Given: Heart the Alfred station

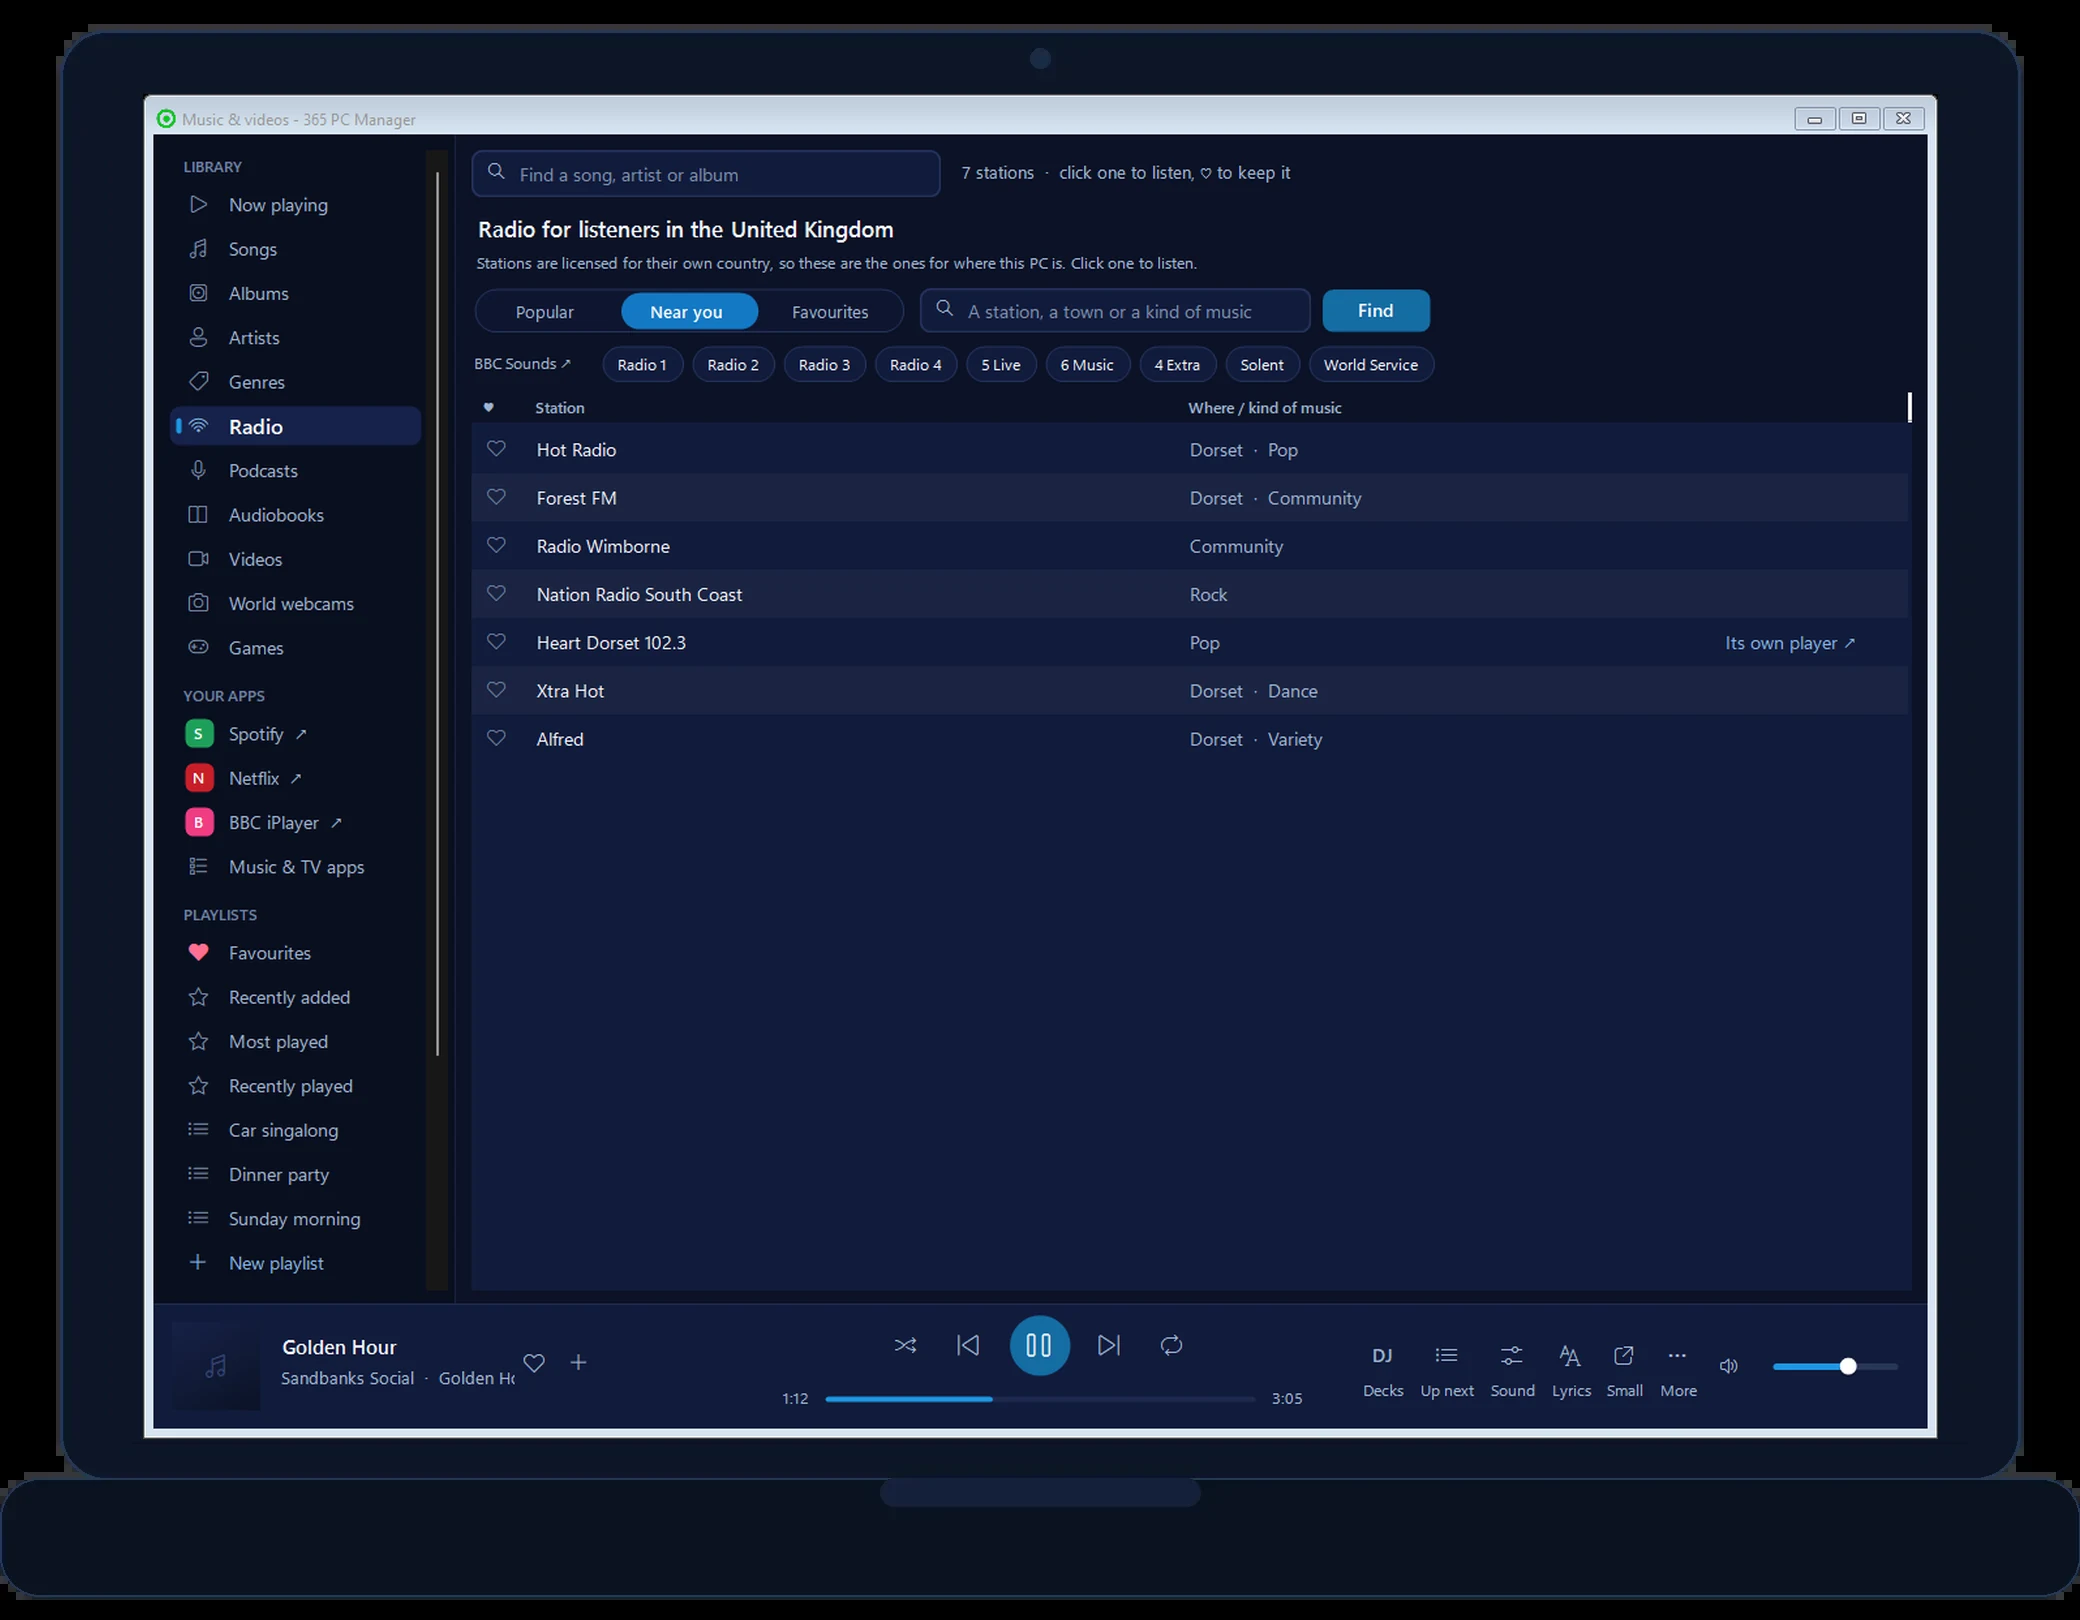Looking at the screenshot, I should point(496,738).
